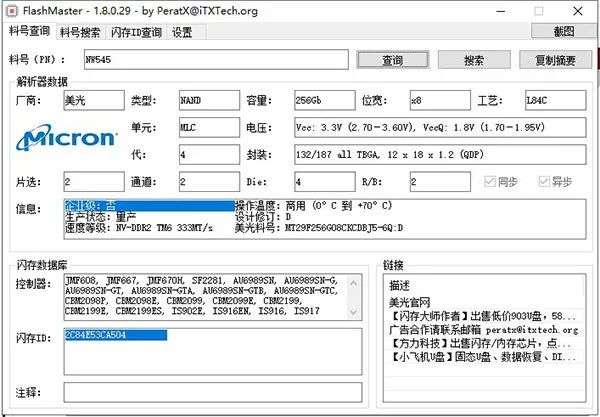
Task: Click the 描述 column header in links
Action: pos(399,285)
